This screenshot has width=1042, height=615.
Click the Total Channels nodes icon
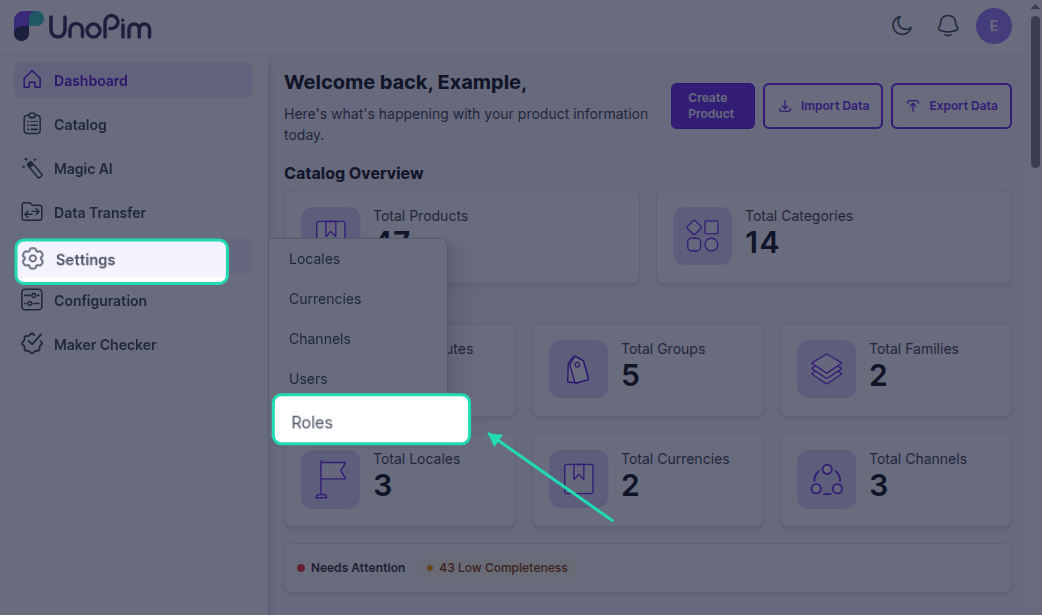826,479
